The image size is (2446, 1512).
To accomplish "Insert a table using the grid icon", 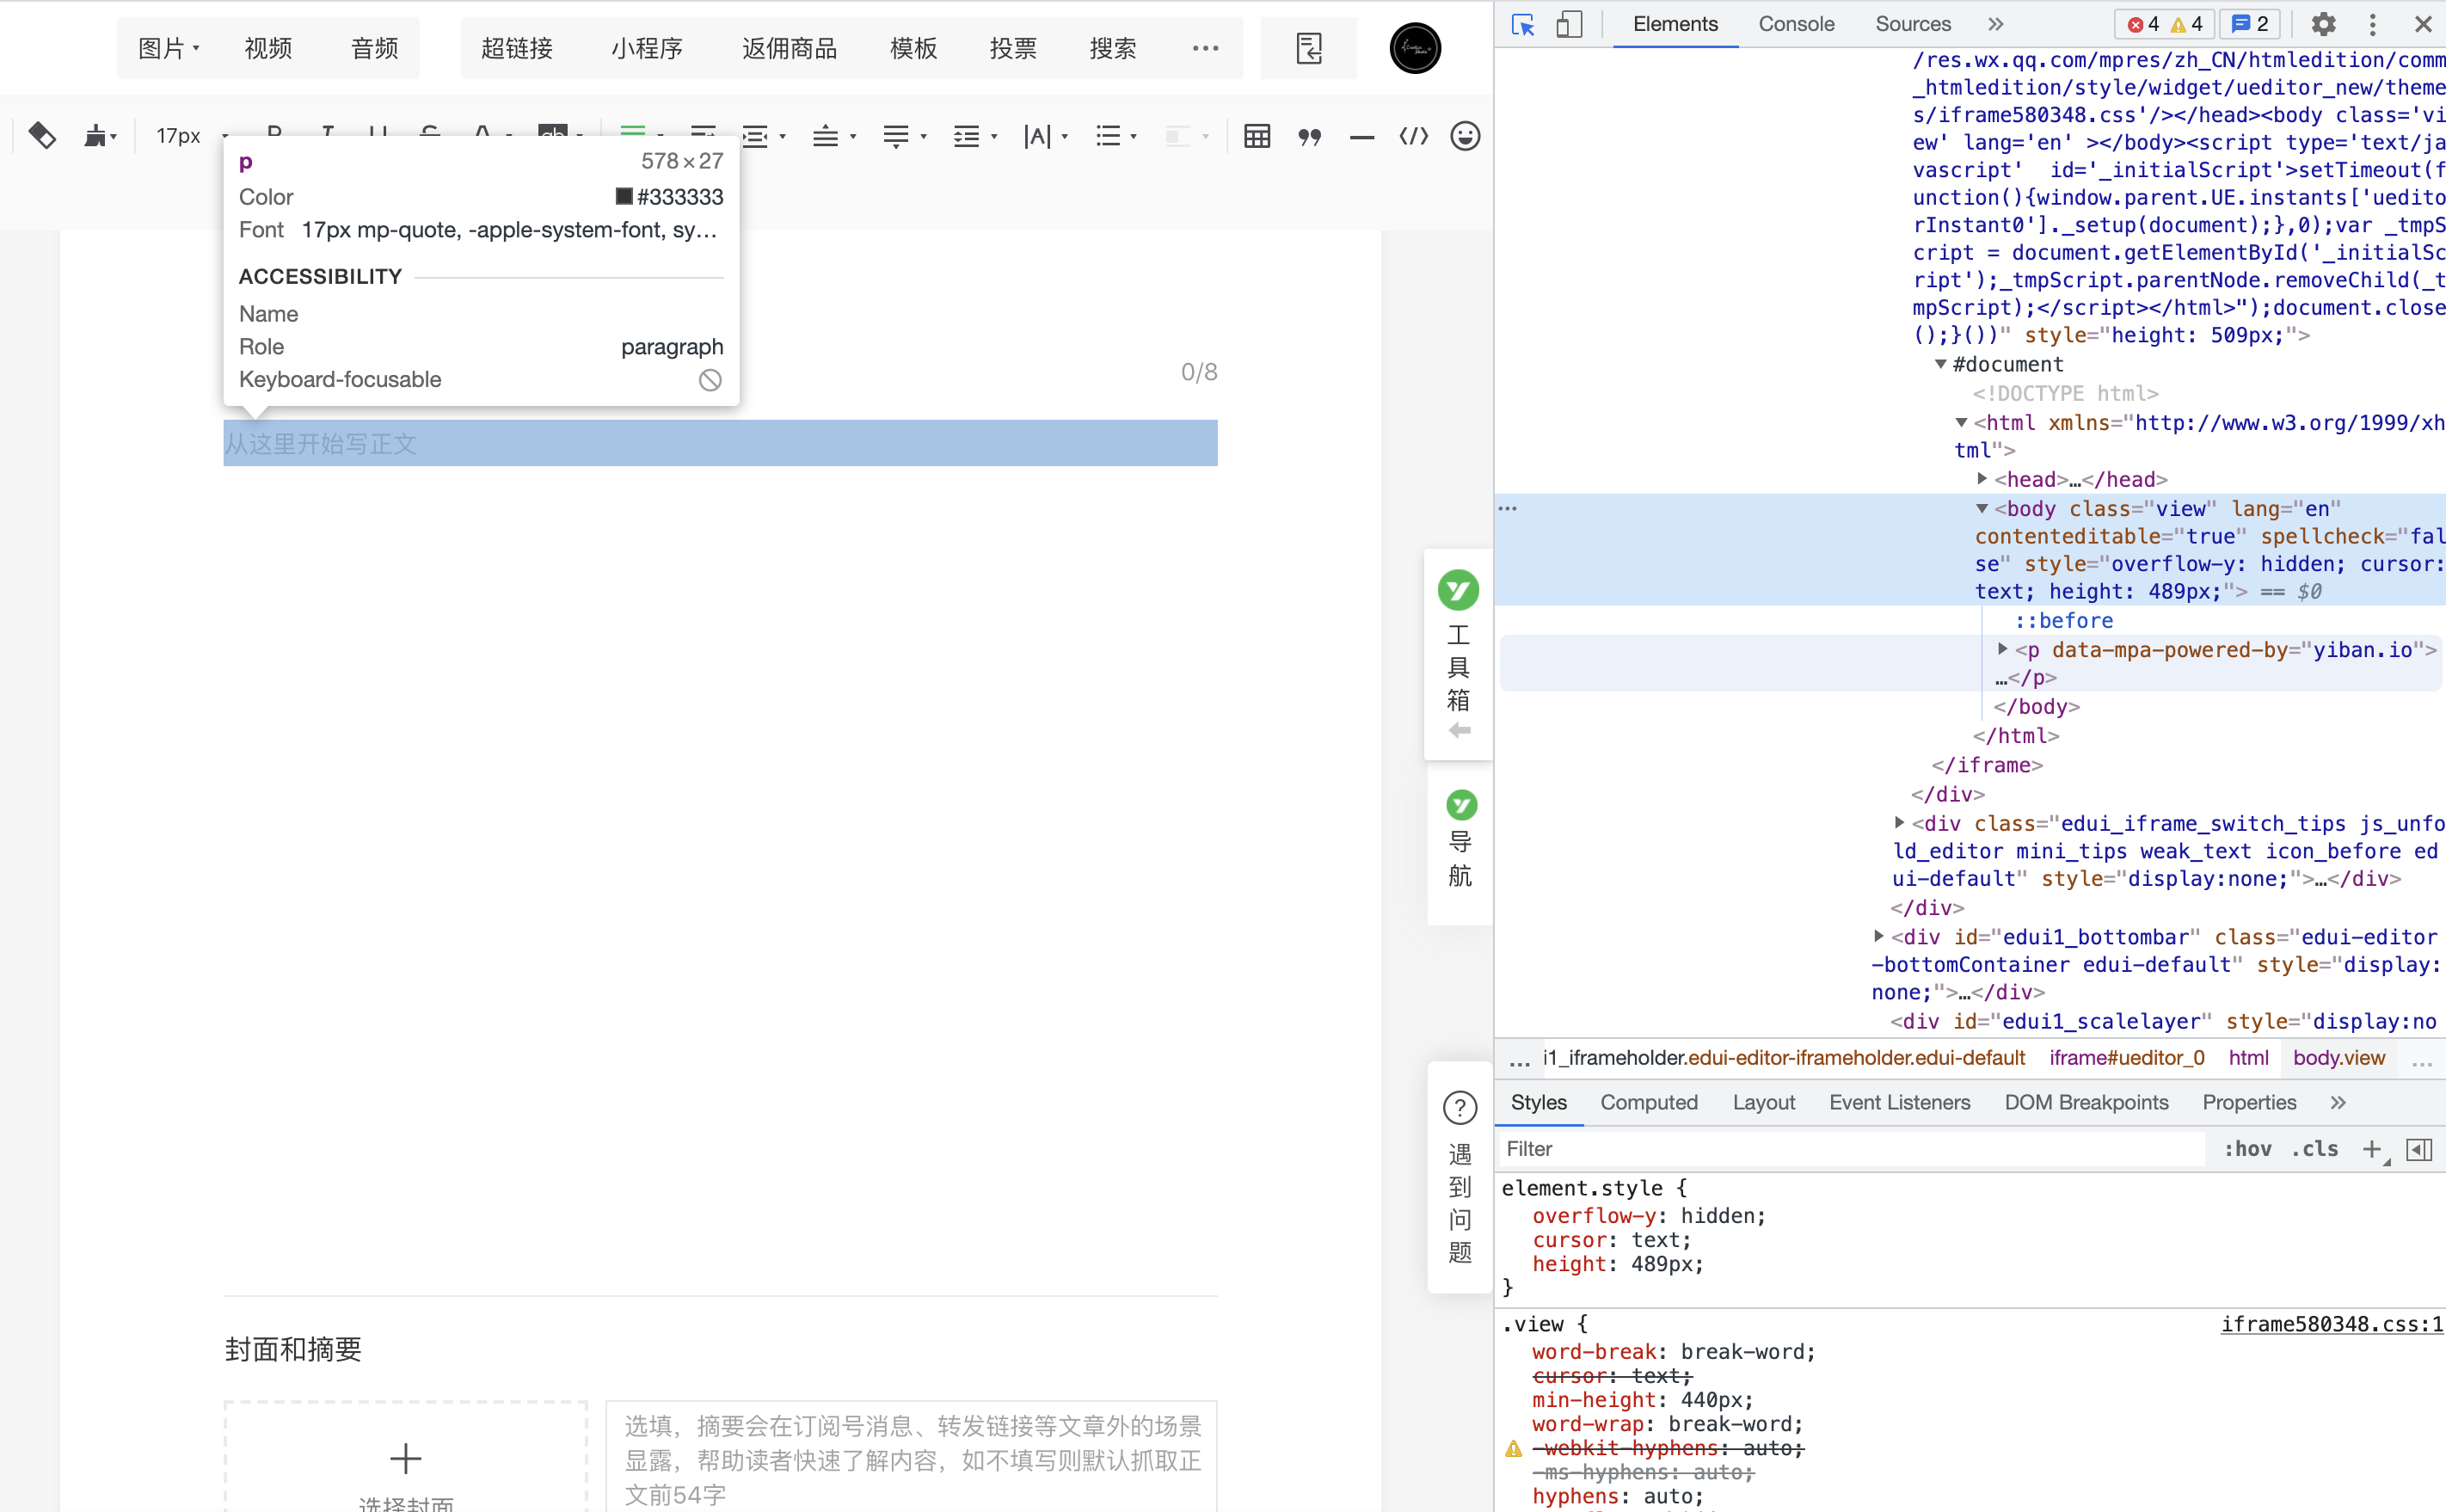I will pos(1257,136).
